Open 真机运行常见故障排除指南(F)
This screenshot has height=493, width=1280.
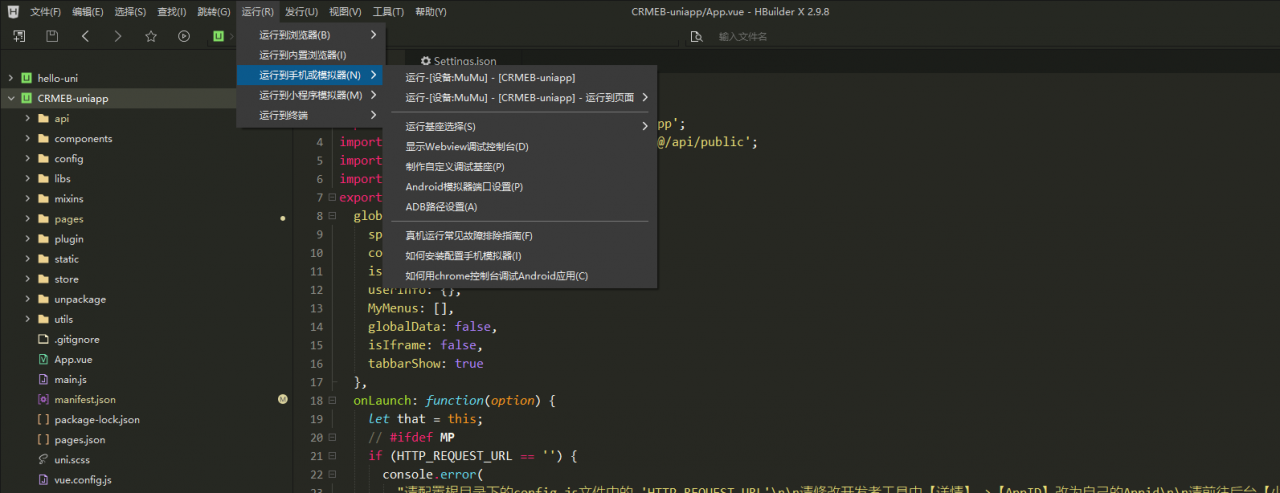[519, 236]
